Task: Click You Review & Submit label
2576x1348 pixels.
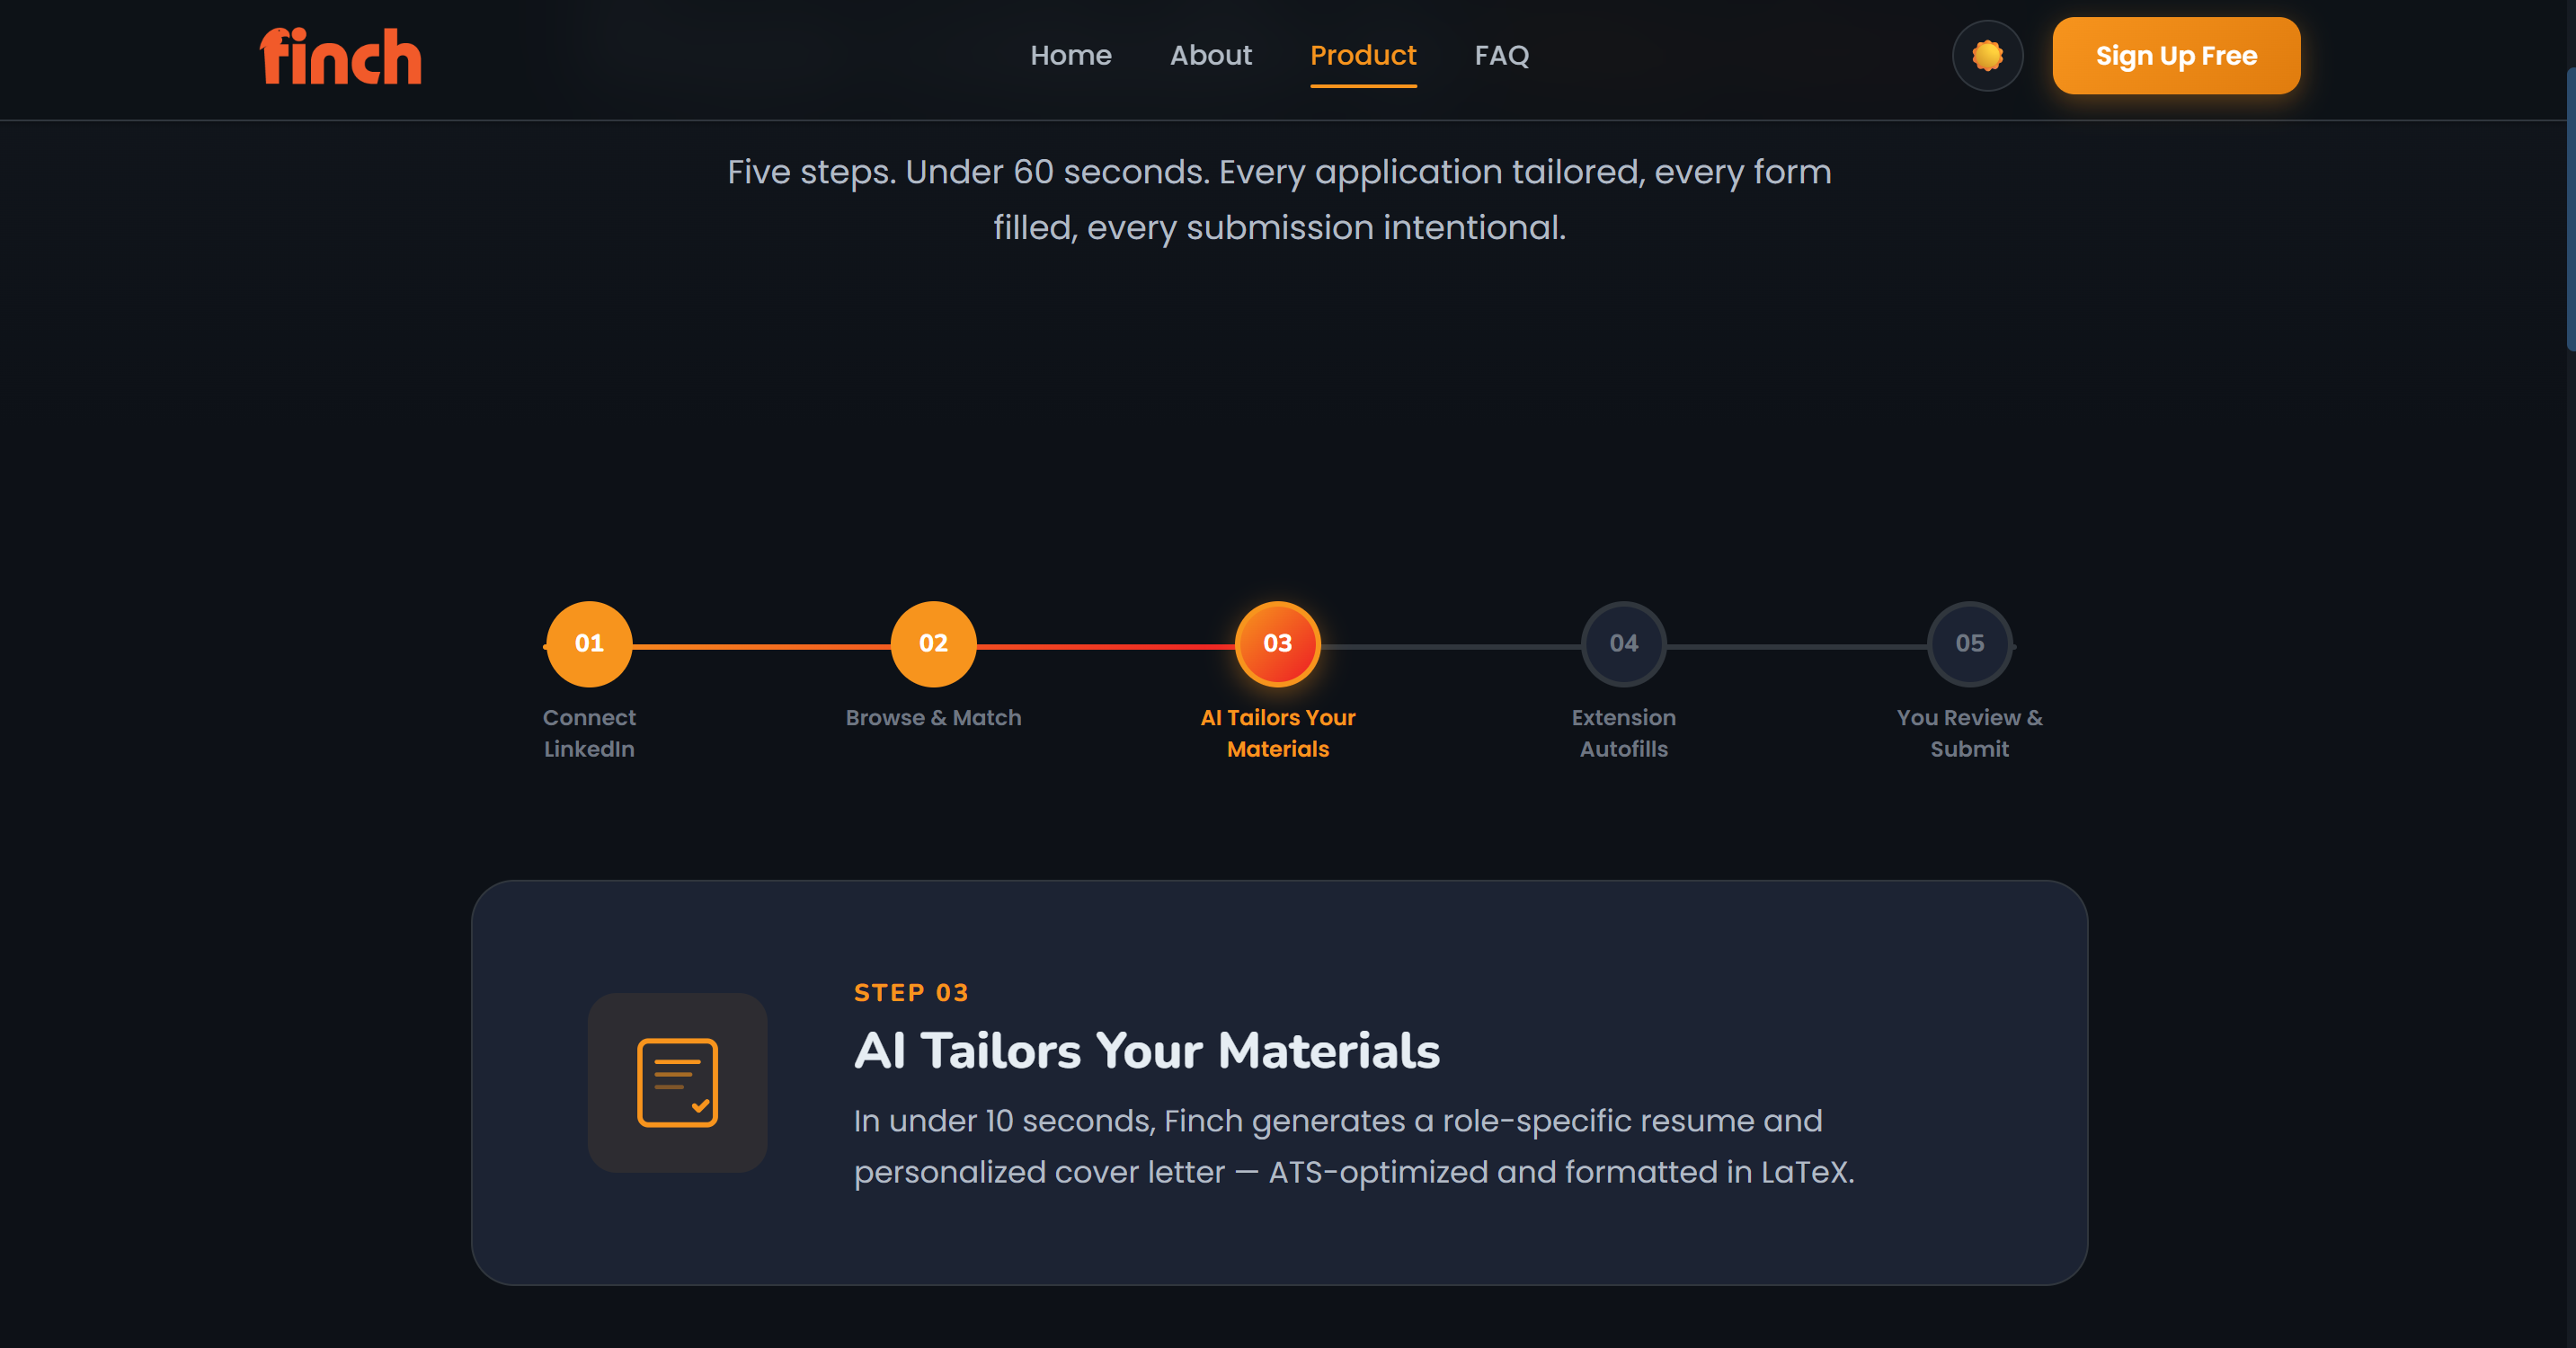Action: tap(1969, 733)
